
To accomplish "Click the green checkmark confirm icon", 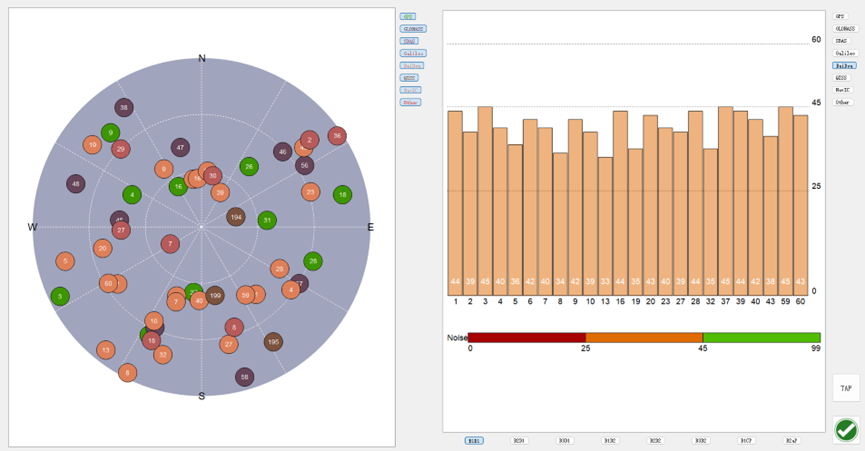I will [846, 430].
